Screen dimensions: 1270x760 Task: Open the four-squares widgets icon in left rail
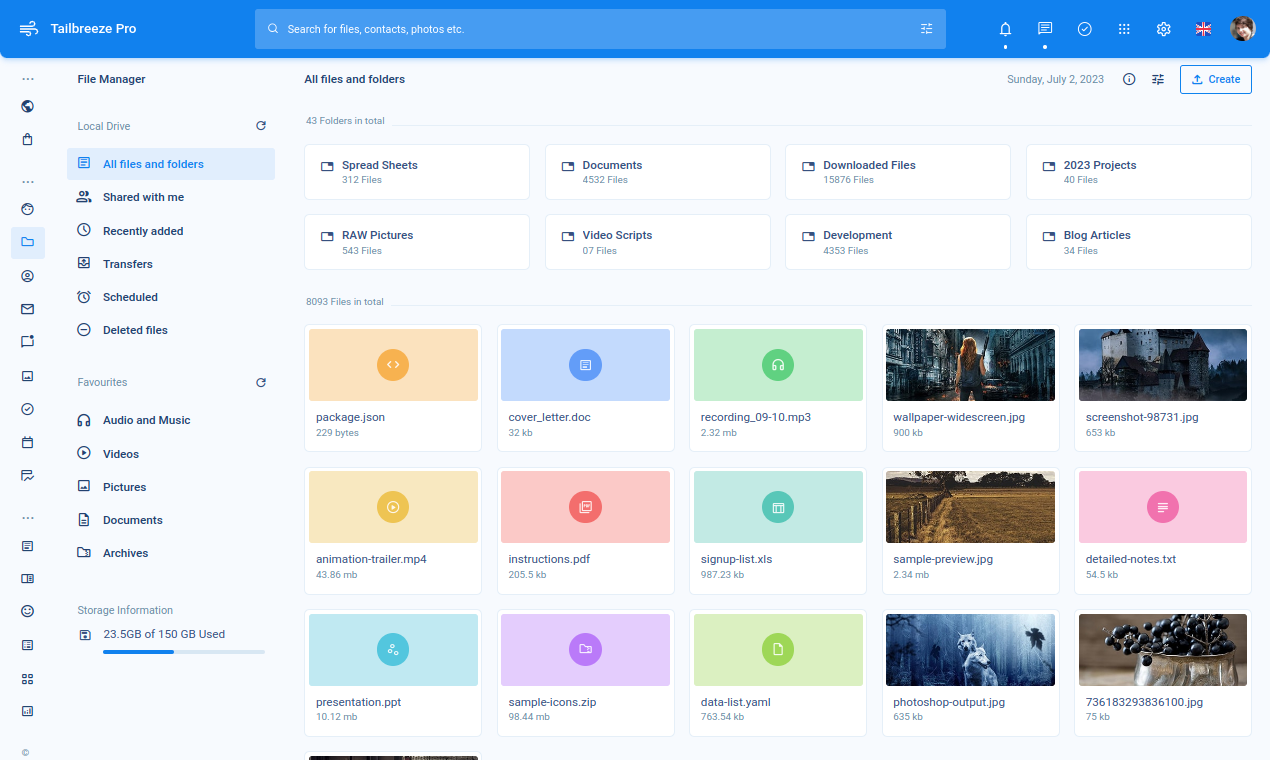click(28, 679)
